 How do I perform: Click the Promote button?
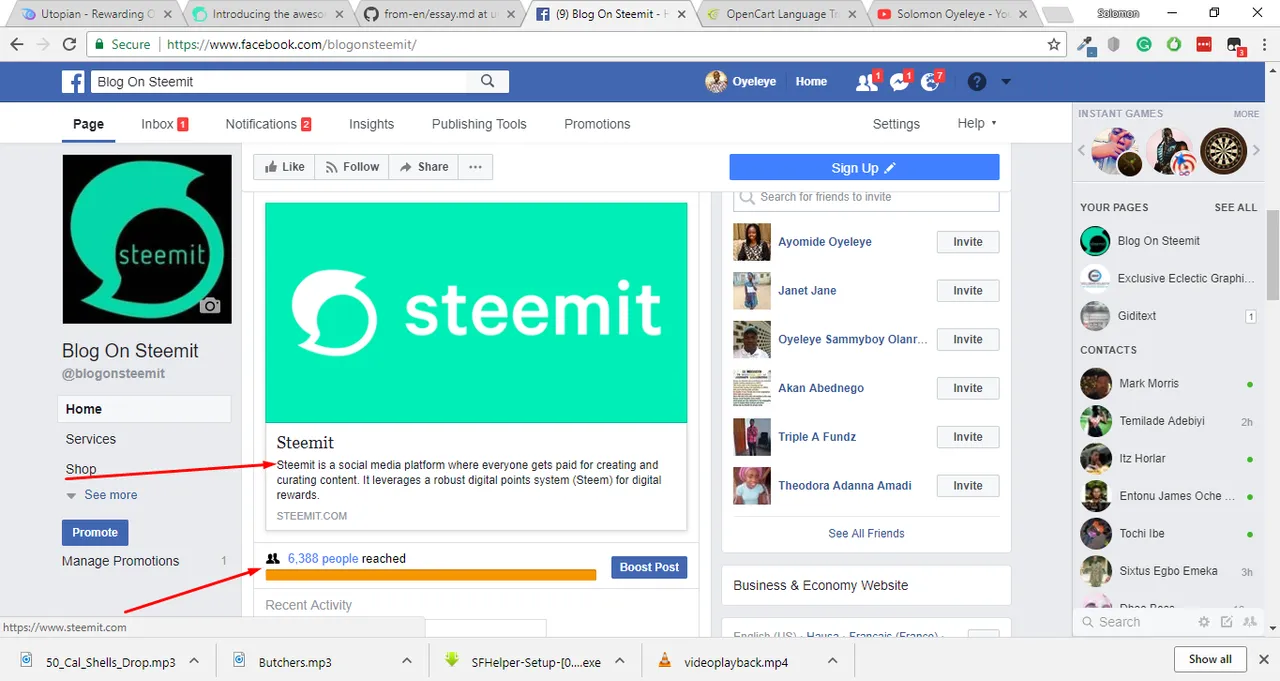pyautogui.click(x=95, y=532)
